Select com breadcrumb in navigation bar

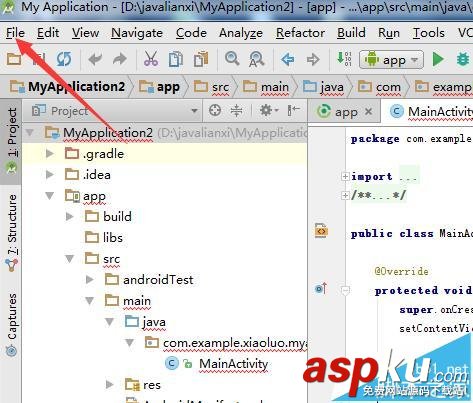[x=379, y=87]
